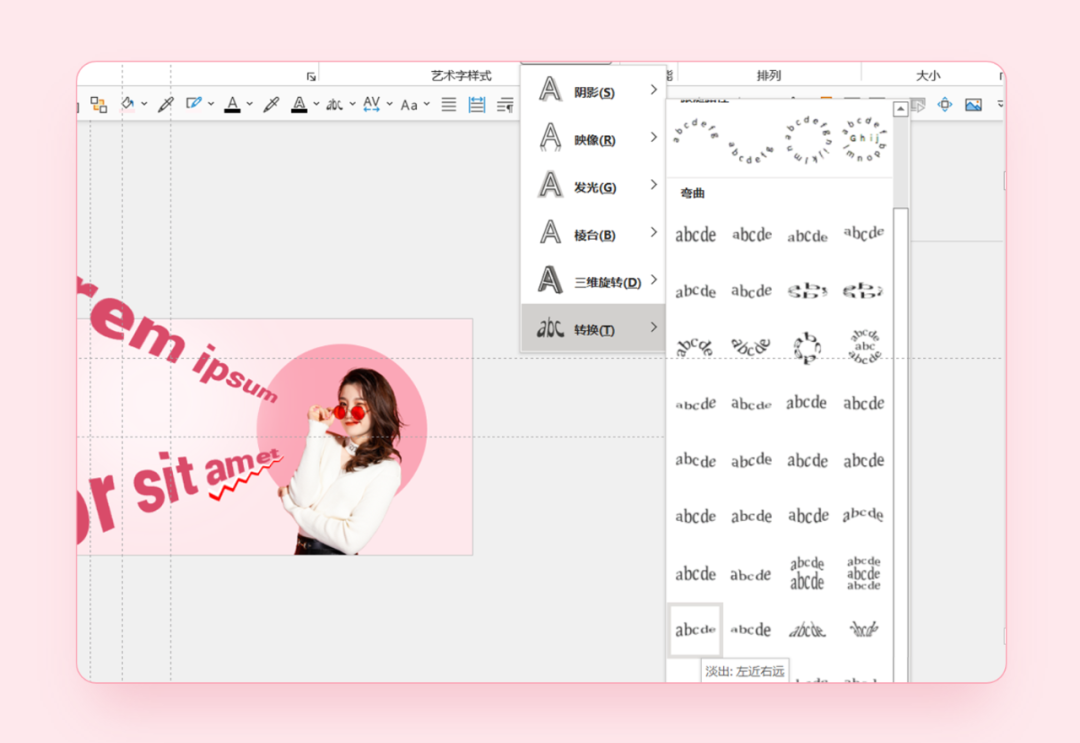Select the 棱台(B) bevel menu entry
This screenshot has height=743, width=1080.
[x=594, y=235]
